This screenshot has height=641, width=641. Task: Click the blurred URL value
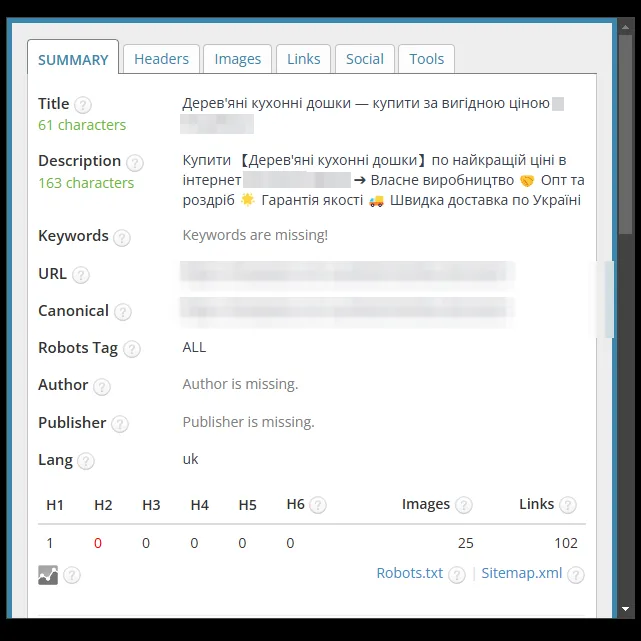347,274
